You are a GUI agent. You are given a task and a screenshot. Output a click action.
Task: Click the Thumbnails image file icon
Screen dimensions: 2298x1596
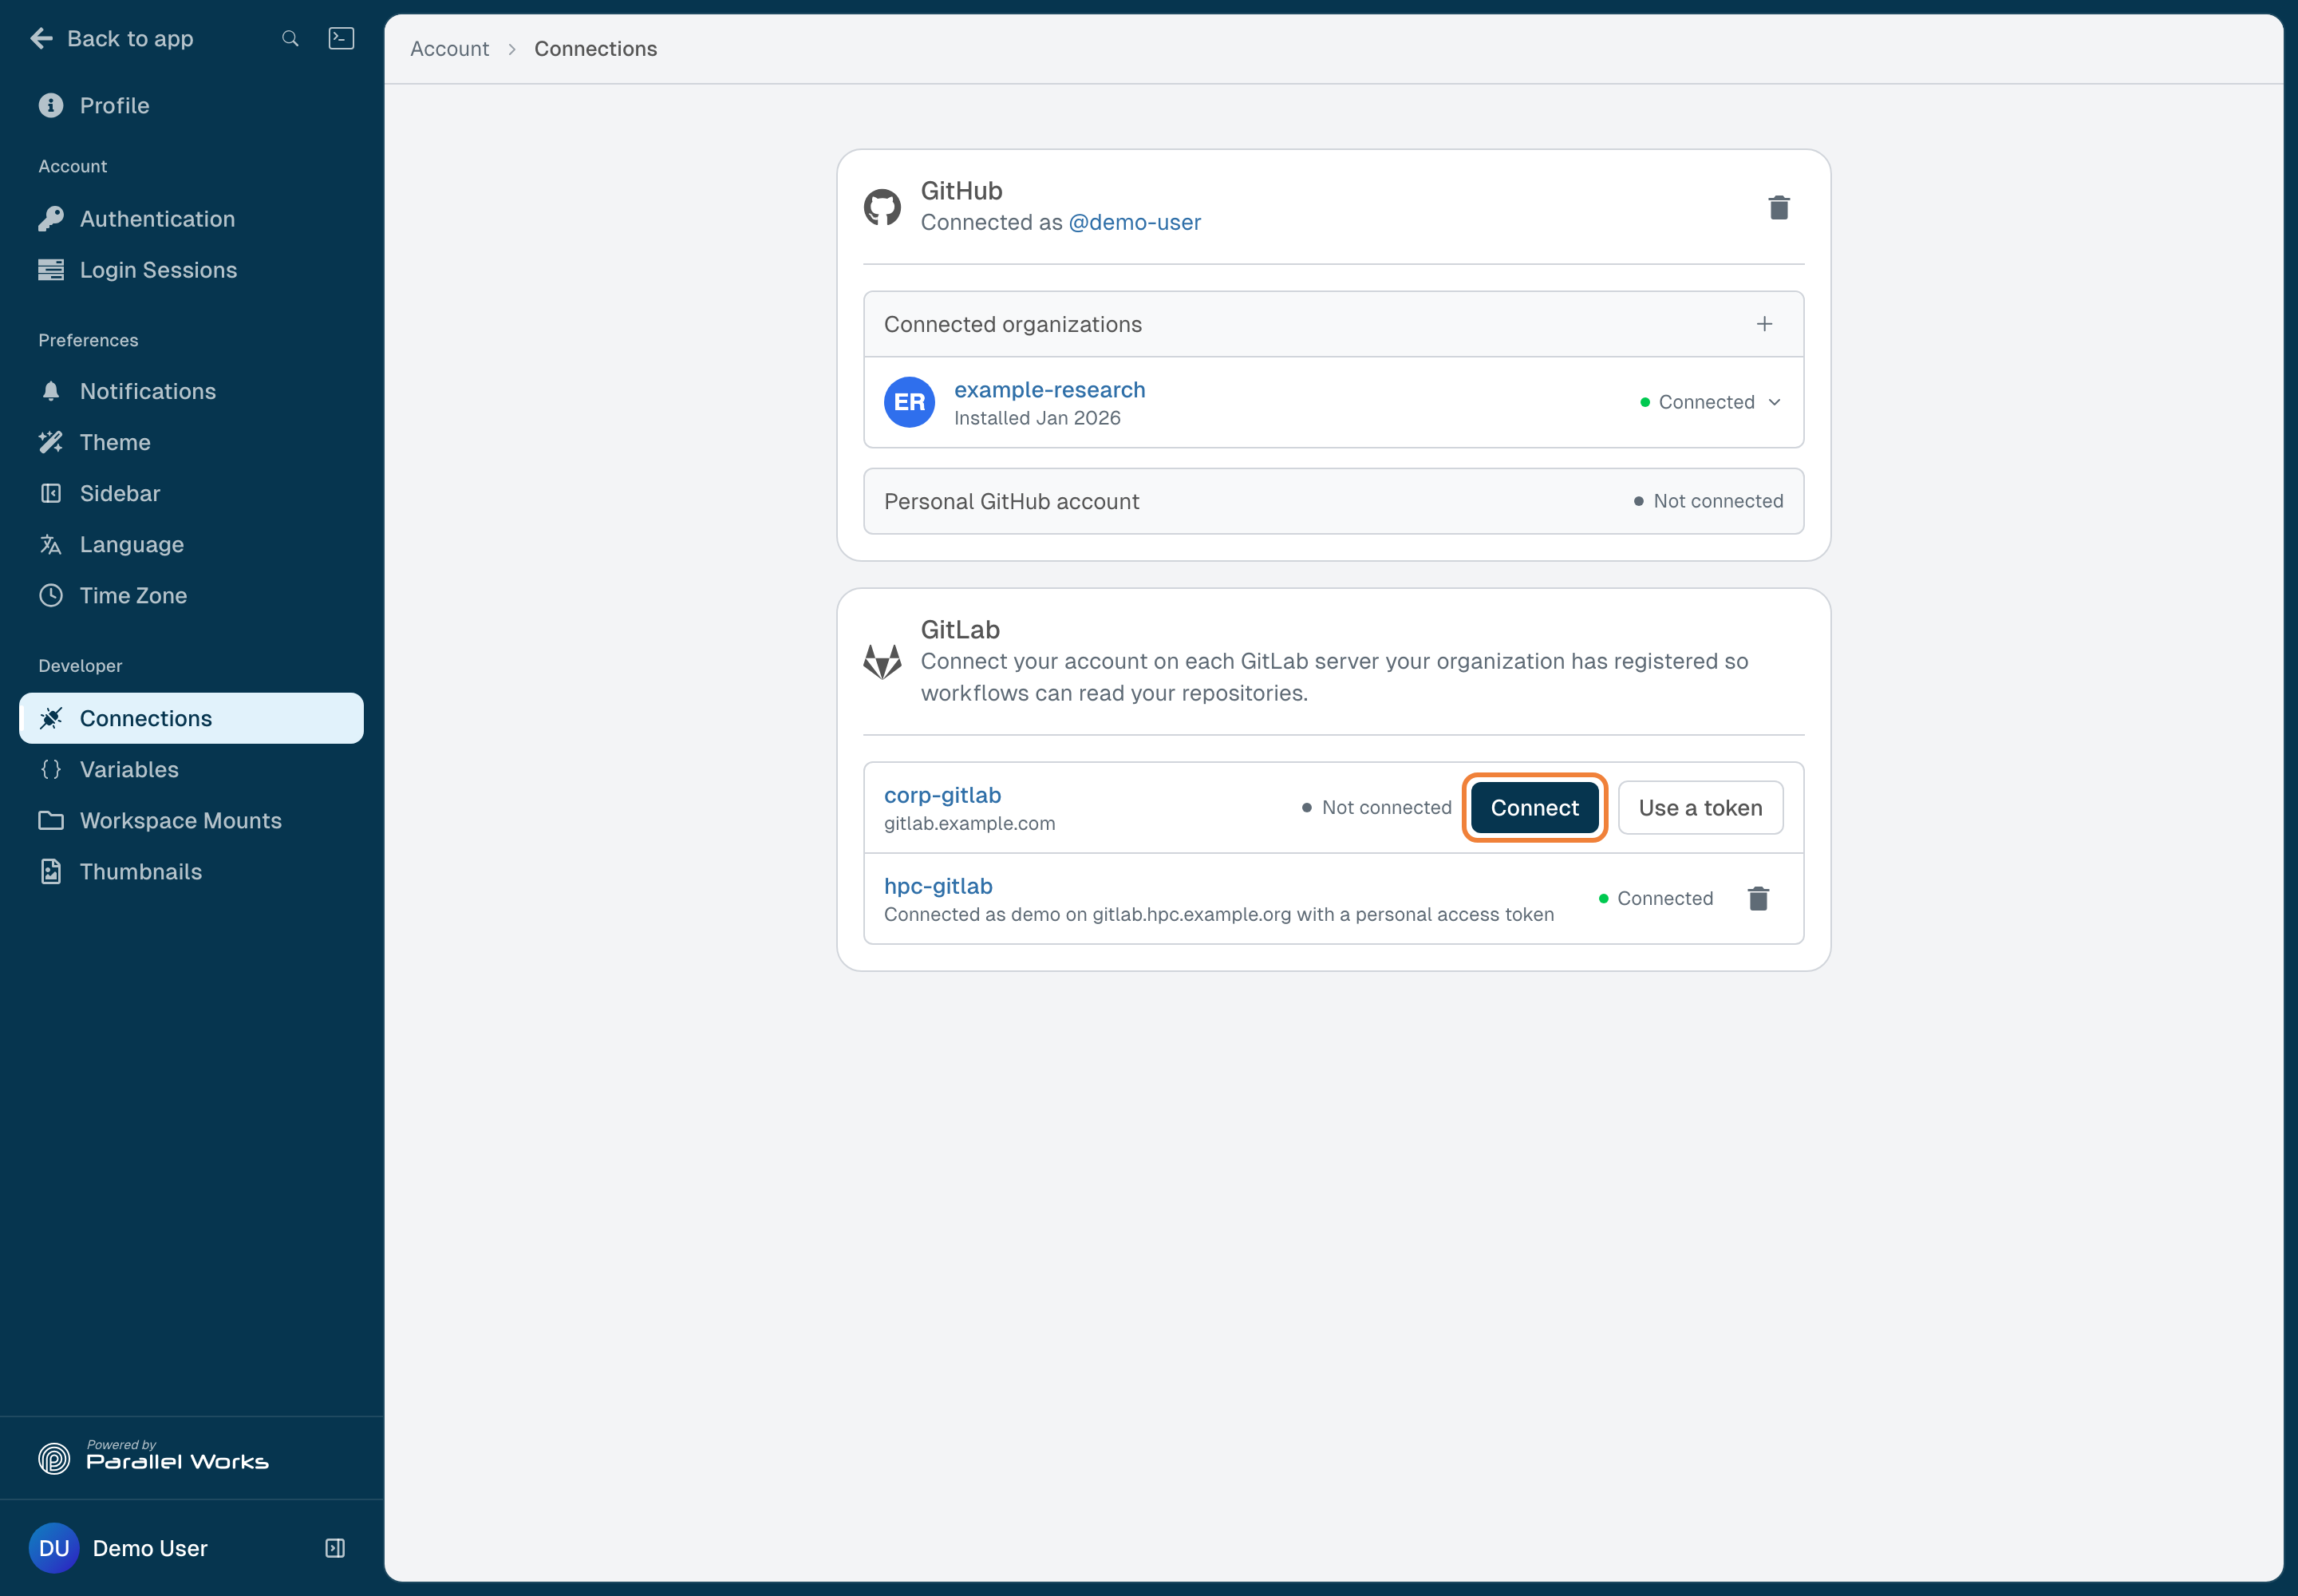pos(51,871)
